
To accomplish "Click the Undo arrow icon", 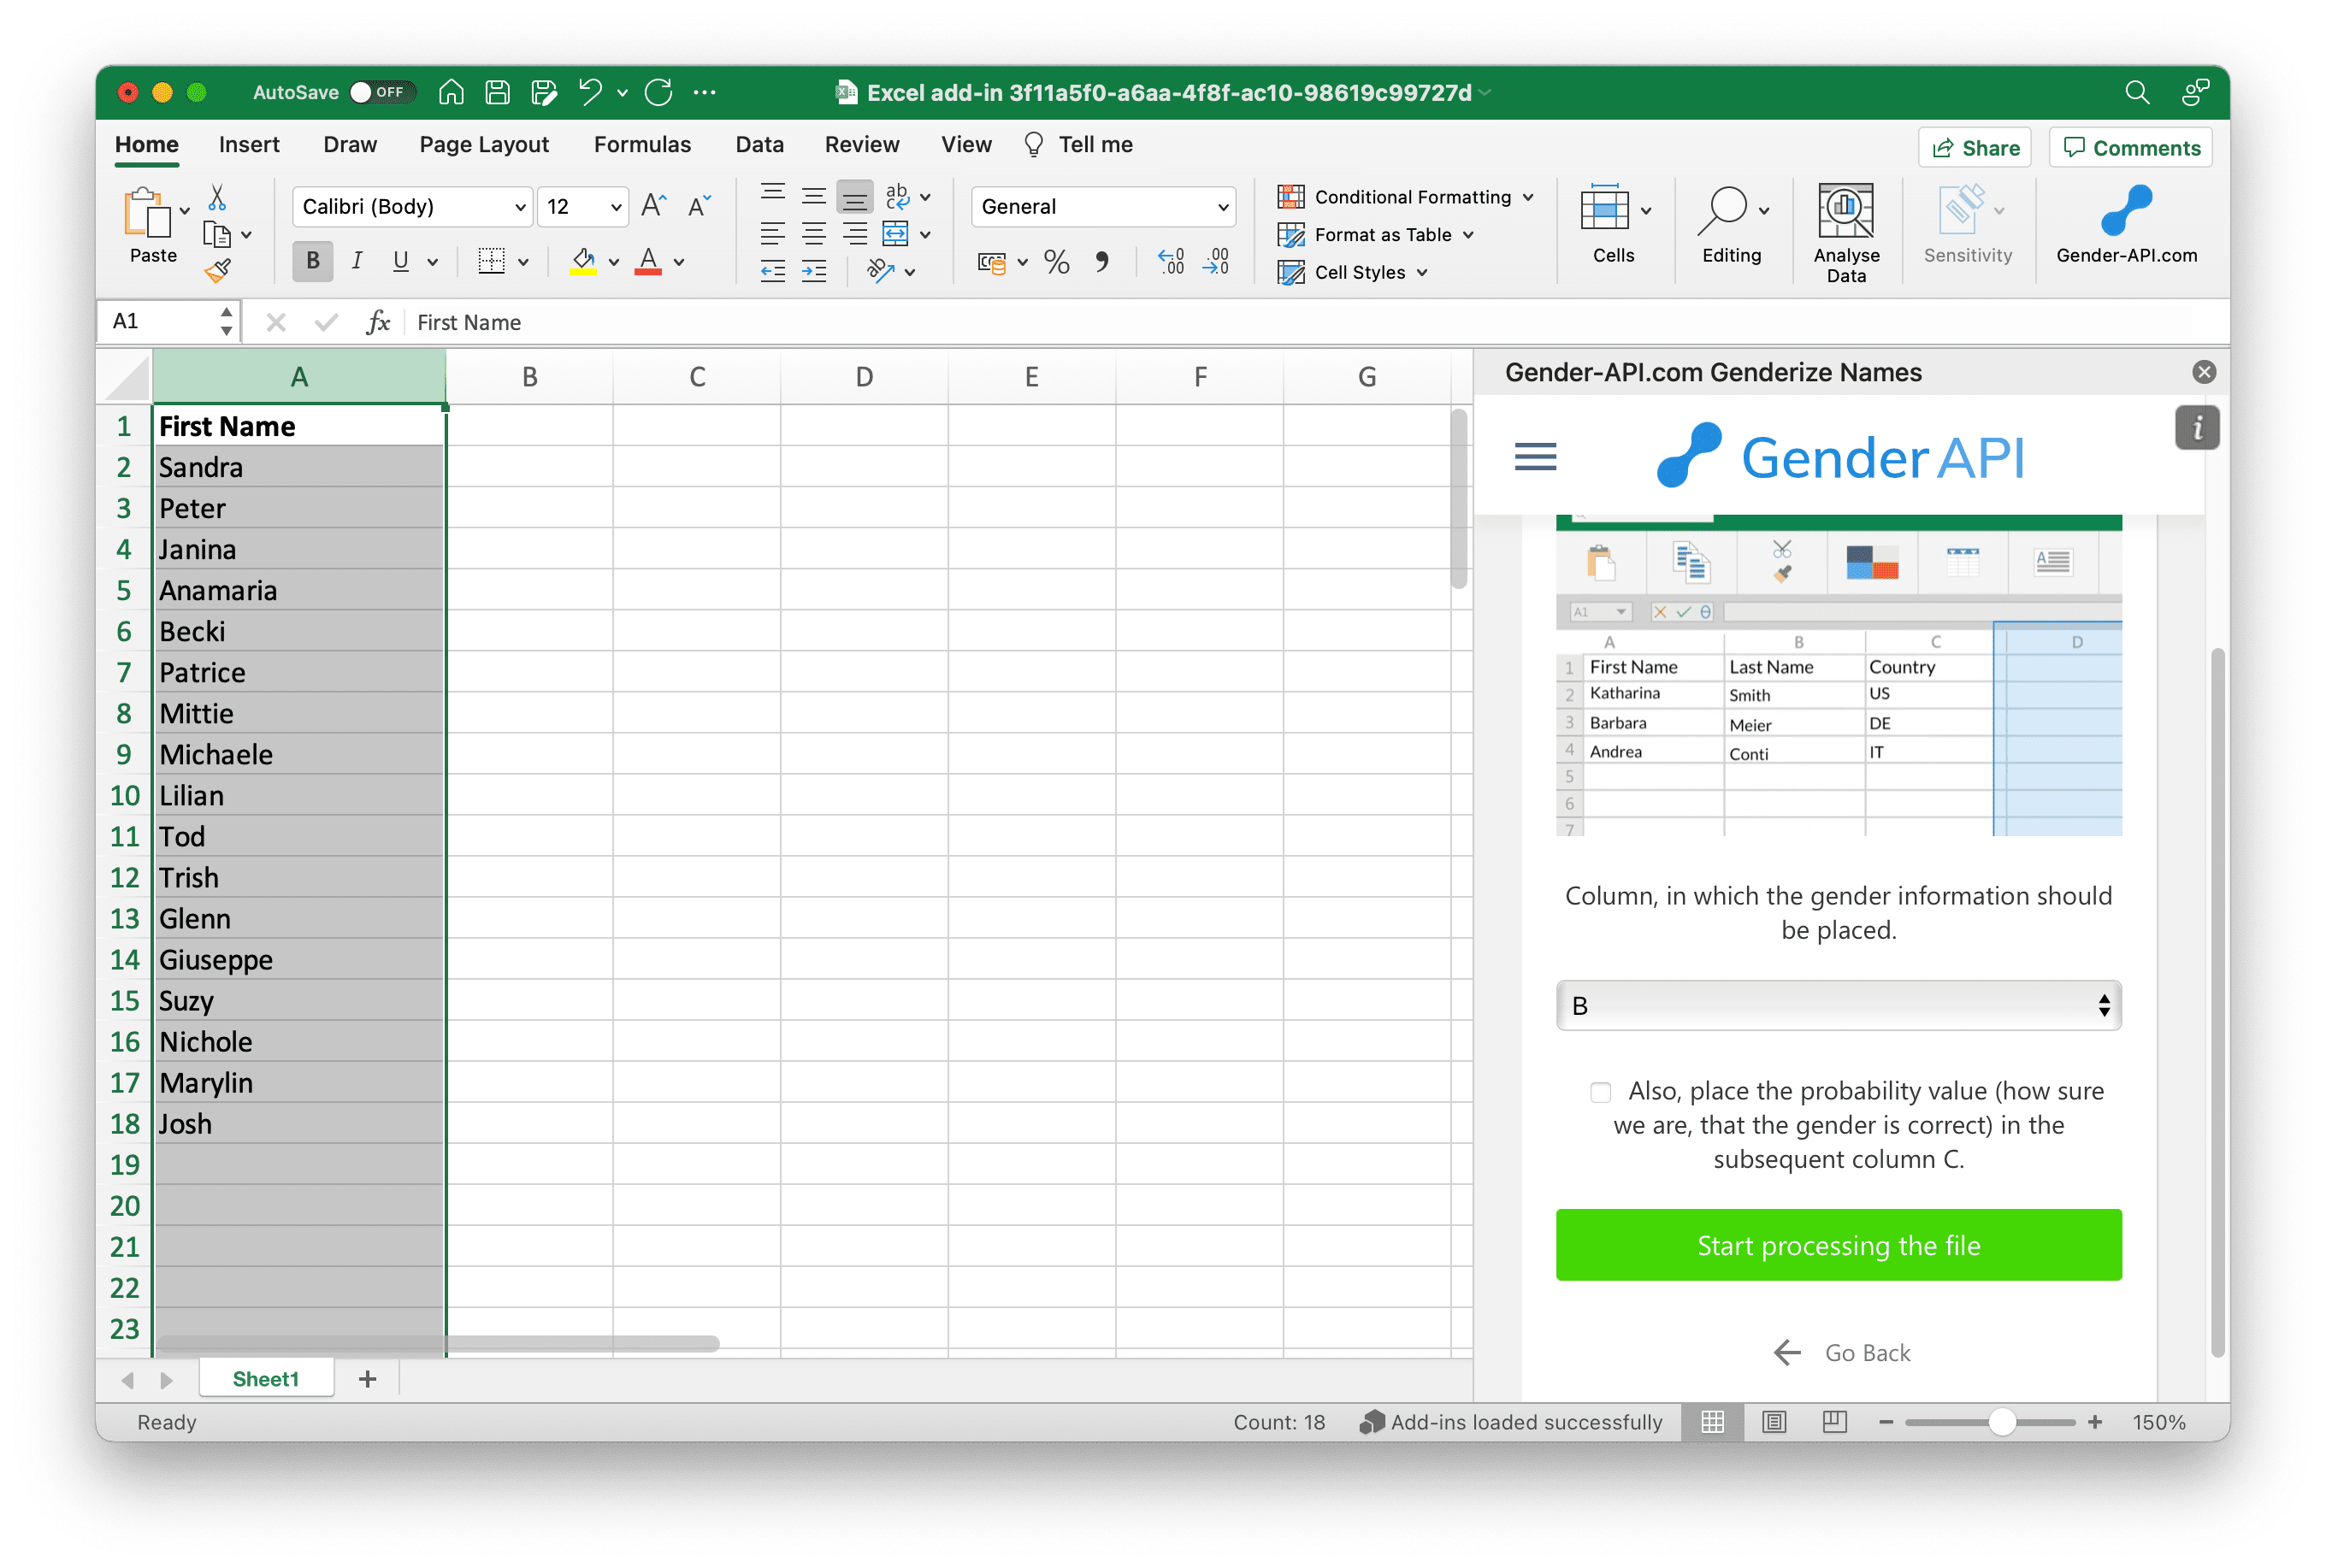I will coord(590,92).
